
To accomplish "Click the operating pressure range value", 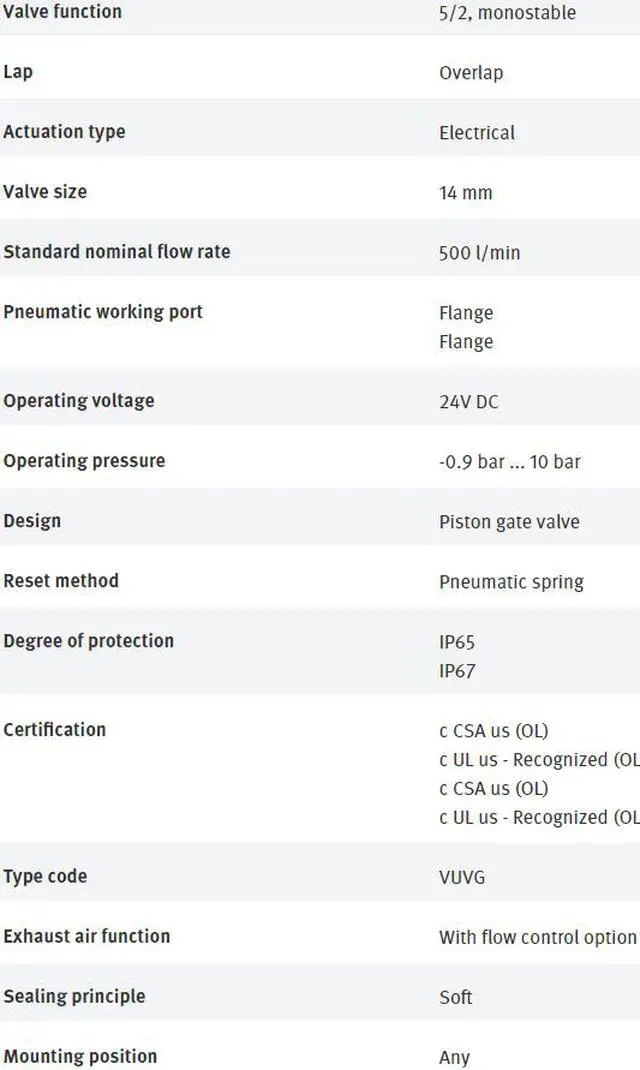I will pos(509,462).
